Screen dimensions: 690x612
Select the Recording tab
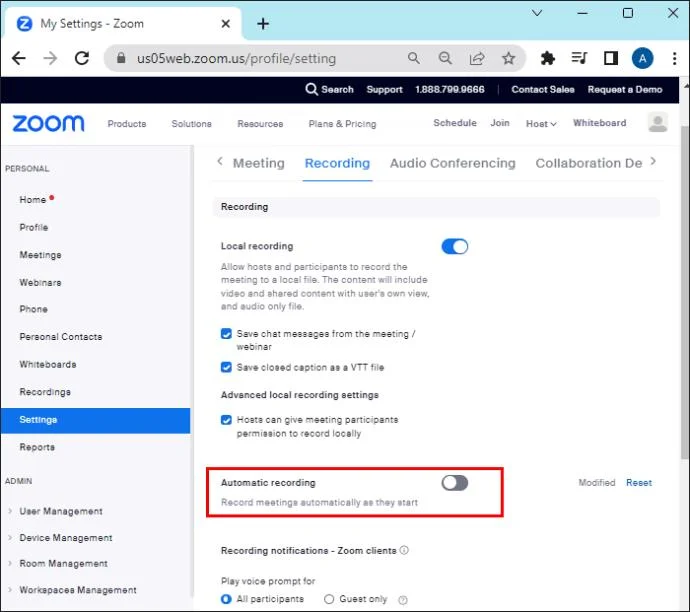337,163
